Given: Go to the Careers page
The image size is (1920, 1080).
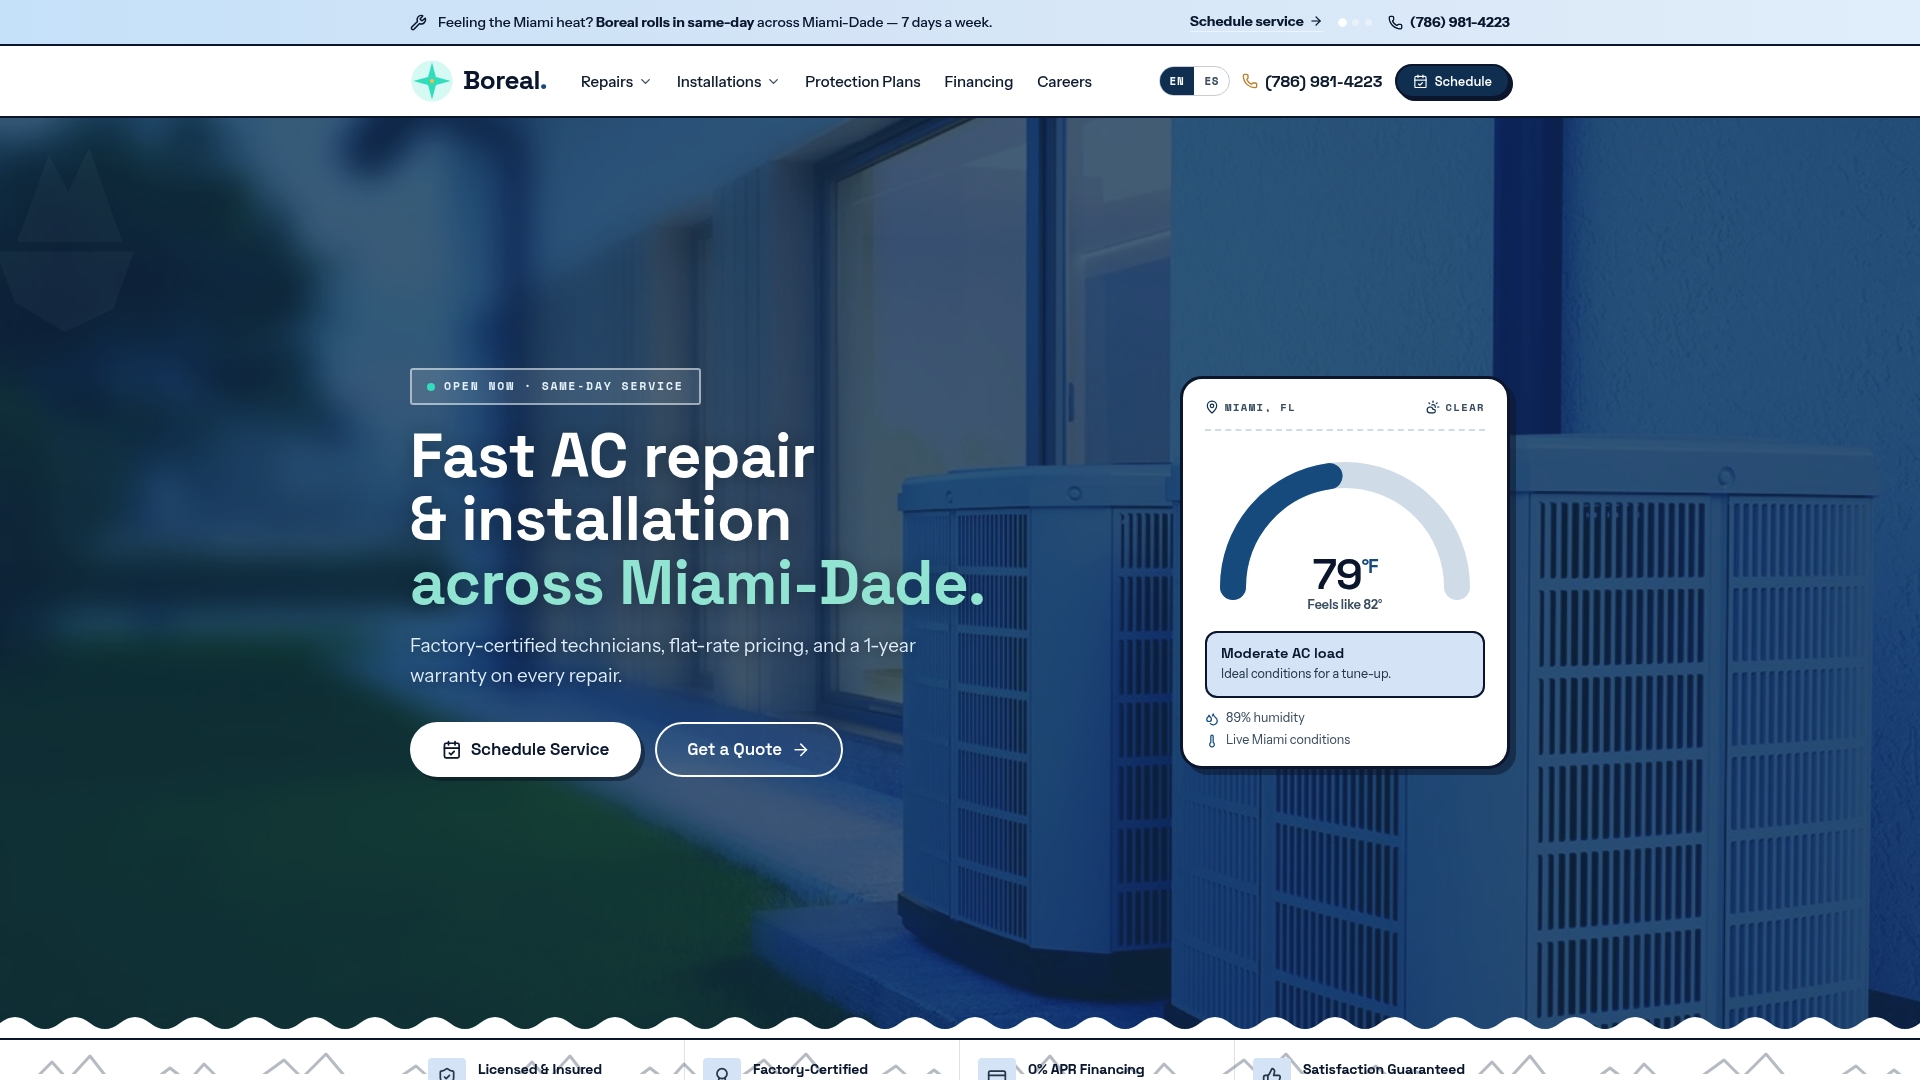Looking at the screenshot, I should [x=1064, y=82].
